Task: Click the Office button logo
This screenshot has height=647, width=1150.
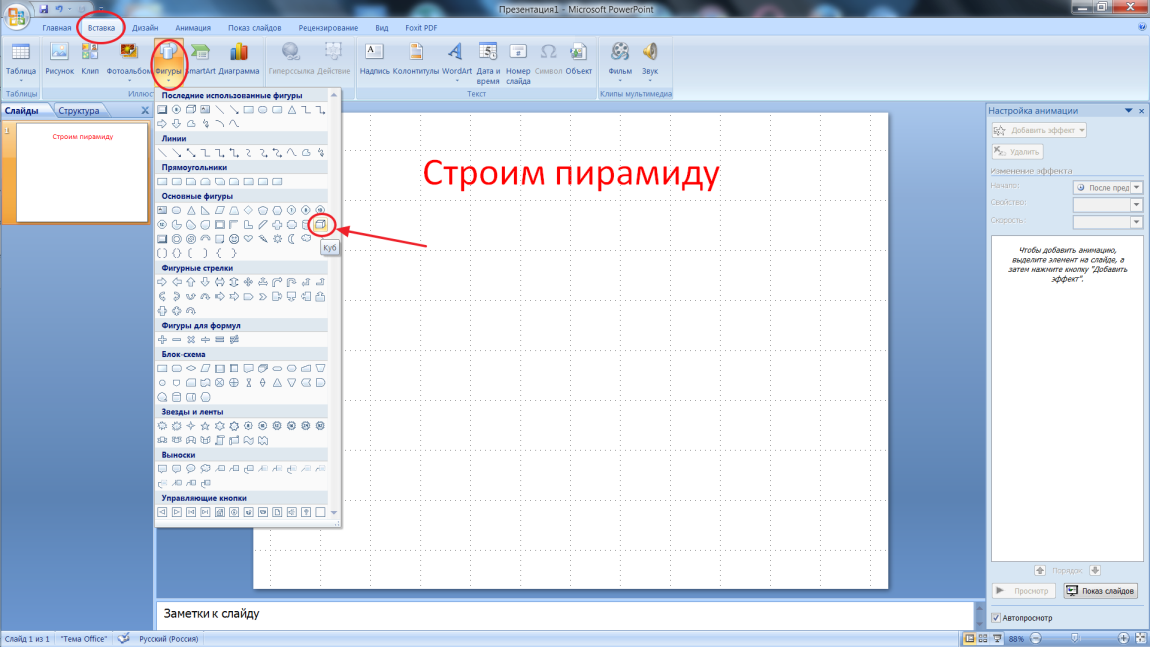Action: coord(16,15)
